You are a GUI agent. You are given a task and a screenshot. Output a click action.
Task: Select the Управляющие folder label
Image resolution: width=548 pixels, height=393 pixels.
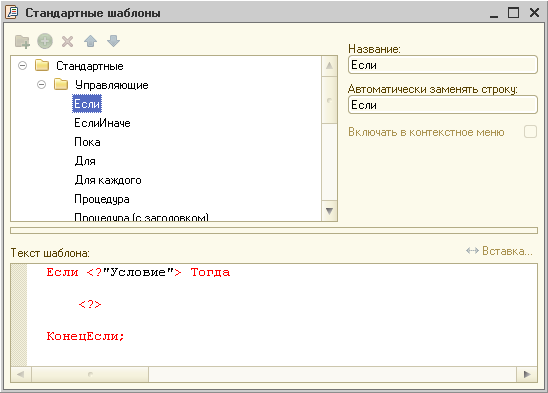111,85
